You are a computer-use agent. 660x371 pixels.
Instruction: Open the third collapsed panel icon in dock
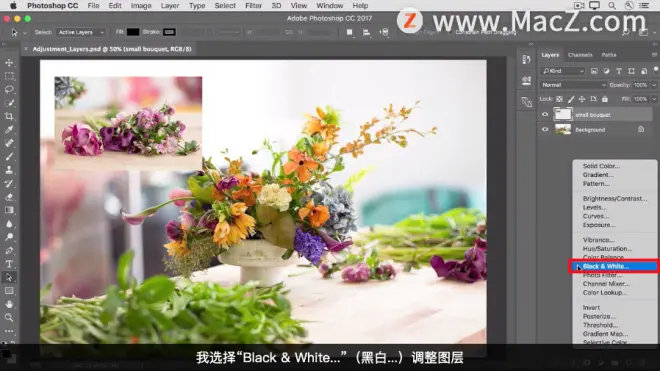pyautogui.click(x=526, y=101)
